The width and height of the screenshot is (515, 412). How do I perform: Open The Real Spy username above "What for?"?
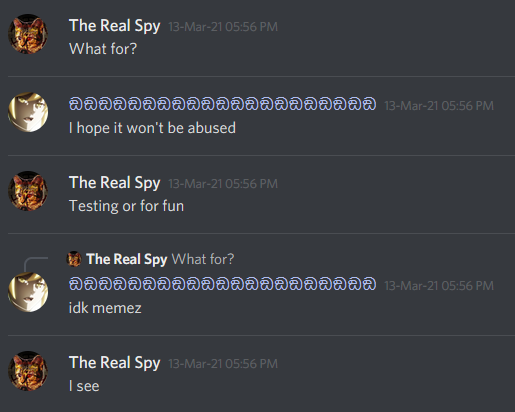click(115, 26)
